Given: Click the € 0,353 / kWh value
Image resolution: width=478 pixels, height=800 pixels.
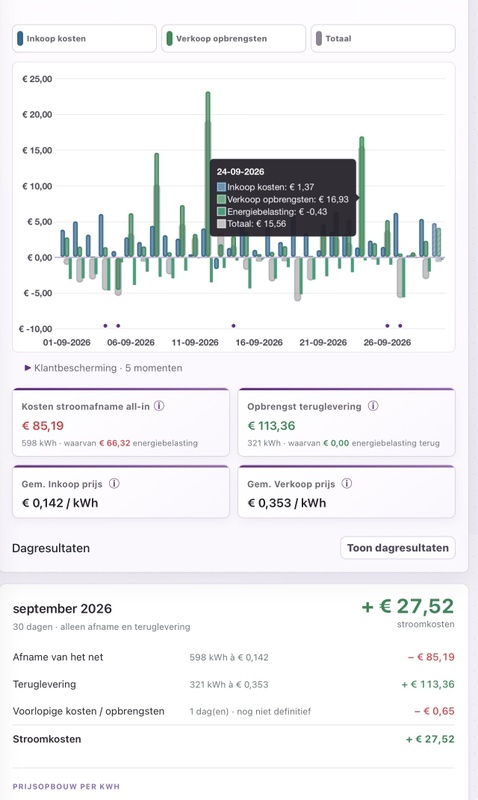Looking at the screenshot, I should coord(287,503).
